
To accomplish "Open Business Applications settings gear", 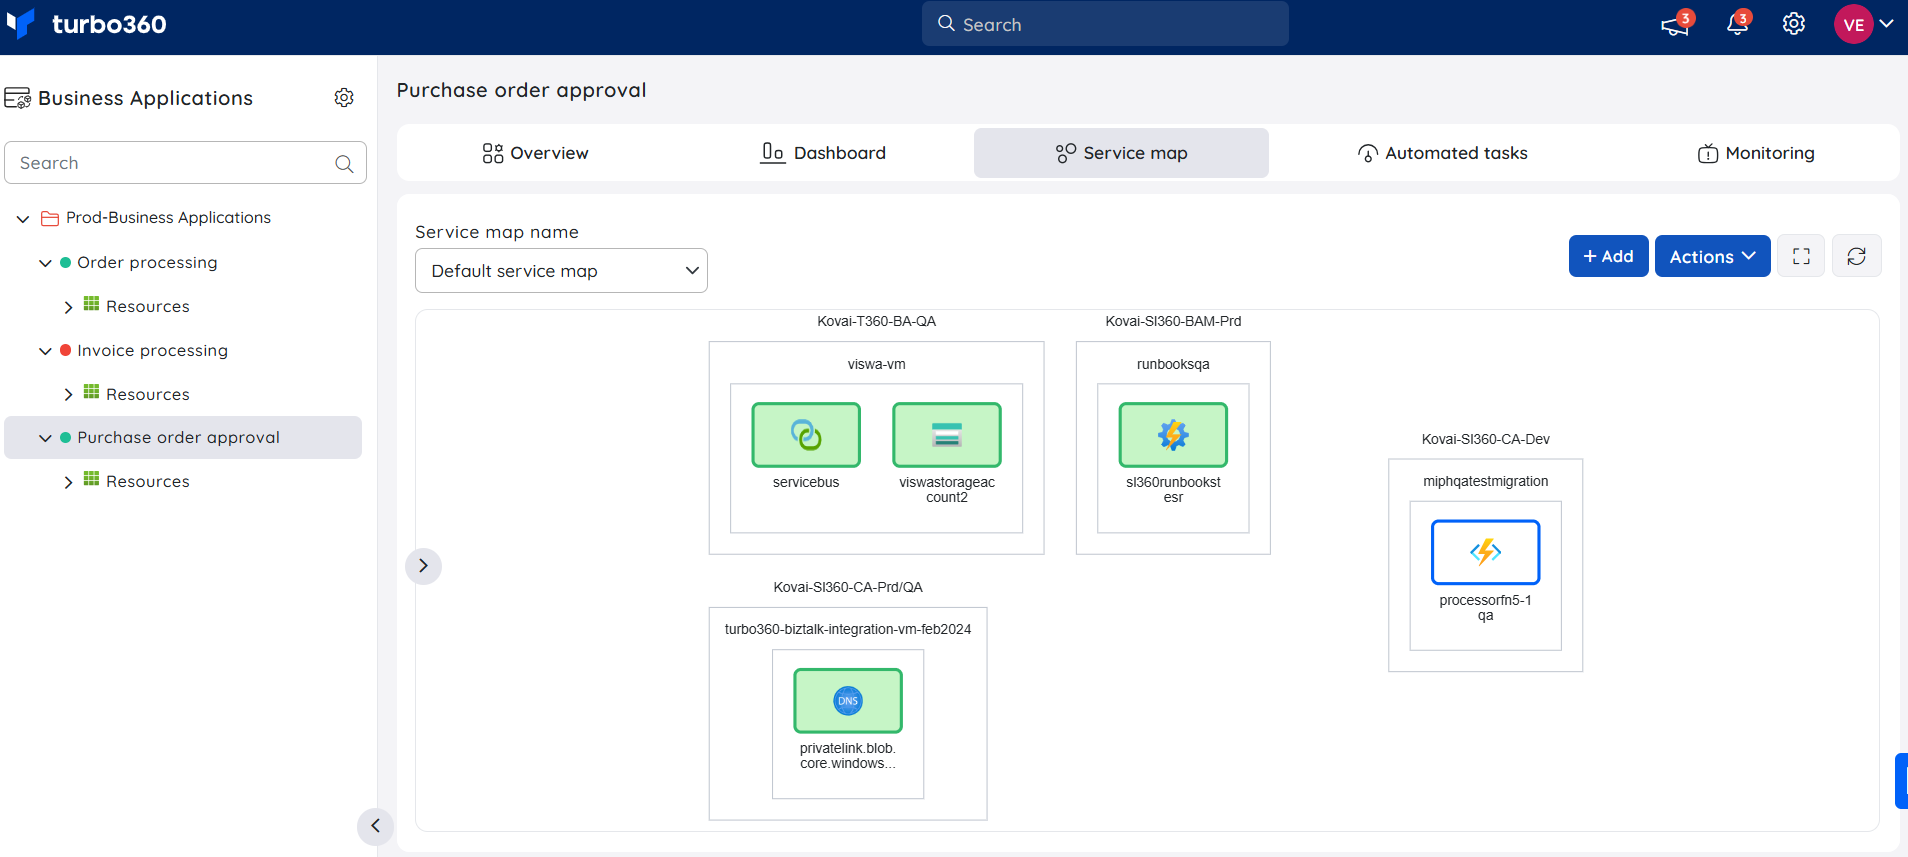I will tap(344, 97).
